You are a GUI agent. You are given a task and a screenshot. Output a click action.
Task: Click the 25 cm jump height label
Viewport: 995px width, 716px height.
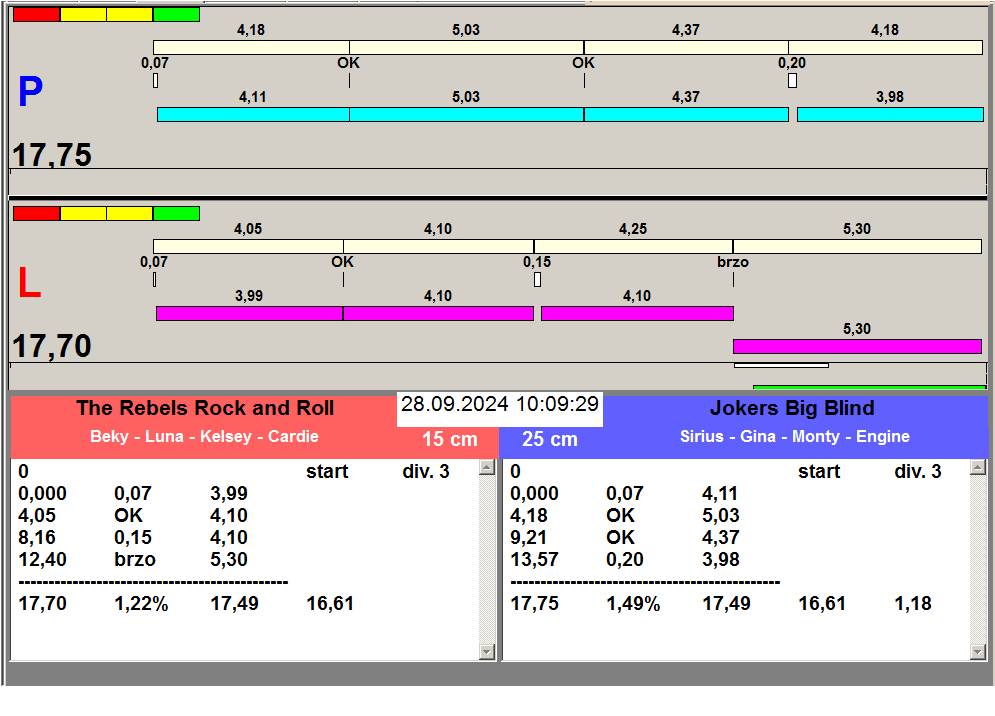click(x=549, y=439)
